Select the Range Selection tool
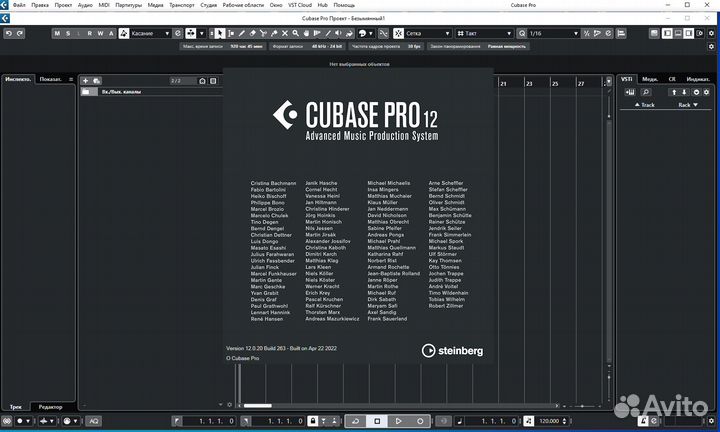 pos(231,34)
